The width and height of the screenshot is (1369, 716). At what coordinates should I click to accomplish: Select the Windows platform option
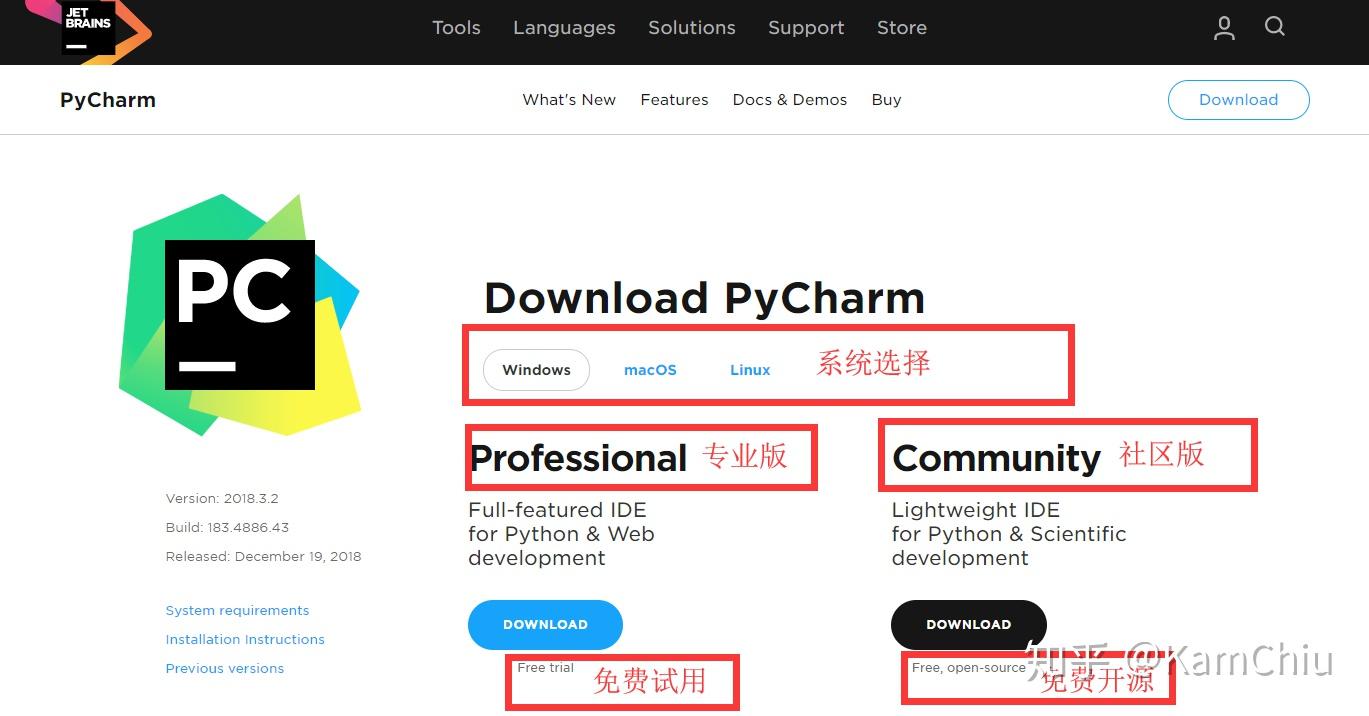[536, 369]
